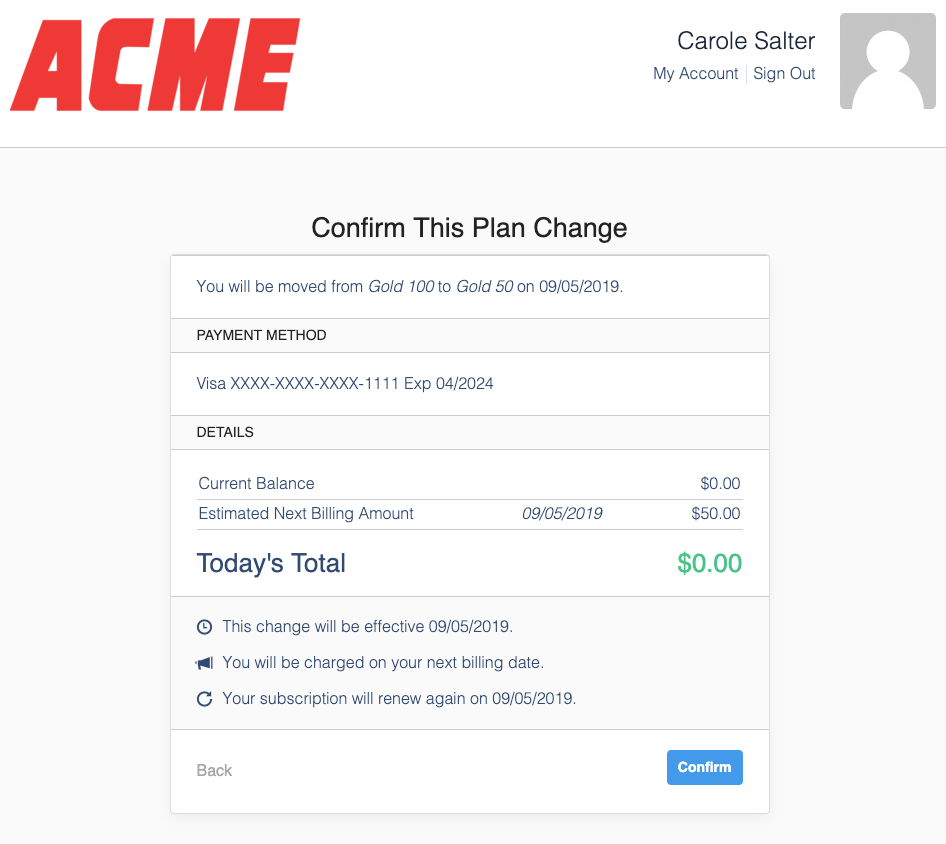Click the user name Carole Salter

pos(745,41)
